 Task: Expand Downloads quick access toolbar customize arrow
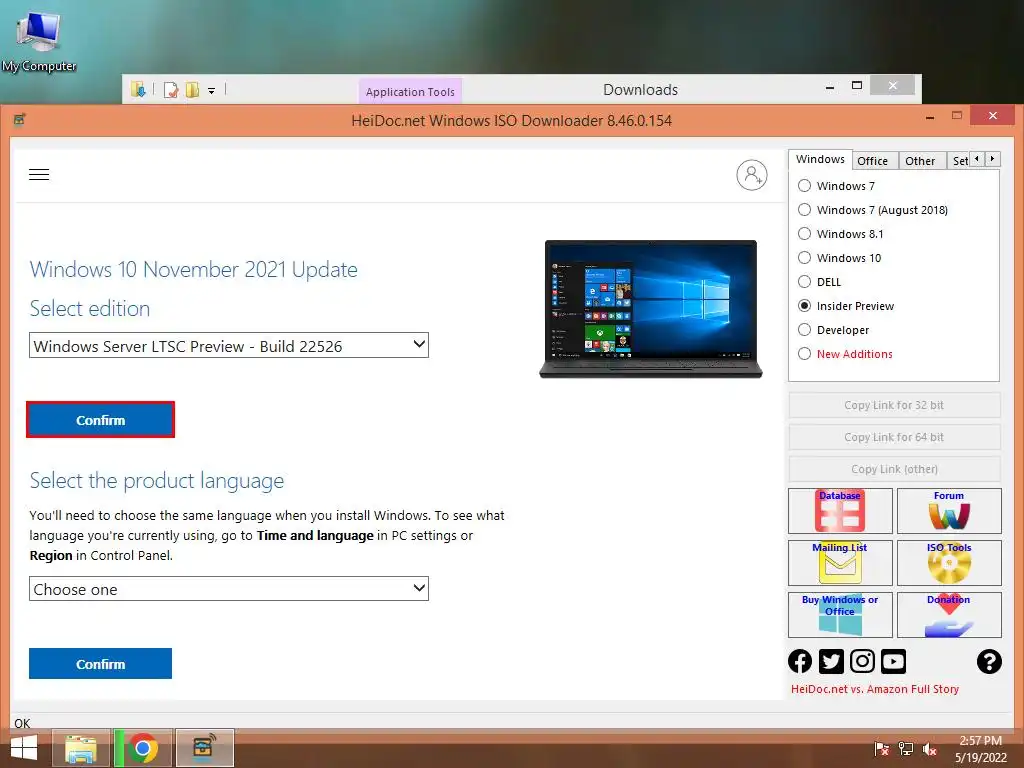click(212, 91)
